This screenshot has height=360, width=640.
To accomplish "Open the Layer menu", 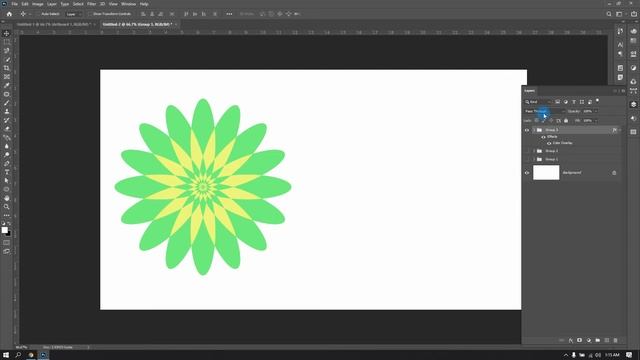I will (52, 4).
